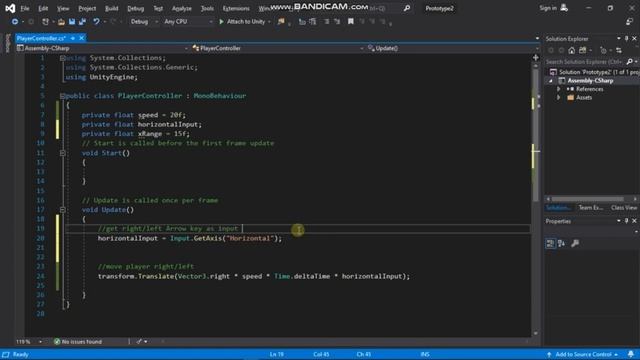The width and height of the screenshot is (640, 360).
Task: Expand the References node
Action: (x=559, y=89)
